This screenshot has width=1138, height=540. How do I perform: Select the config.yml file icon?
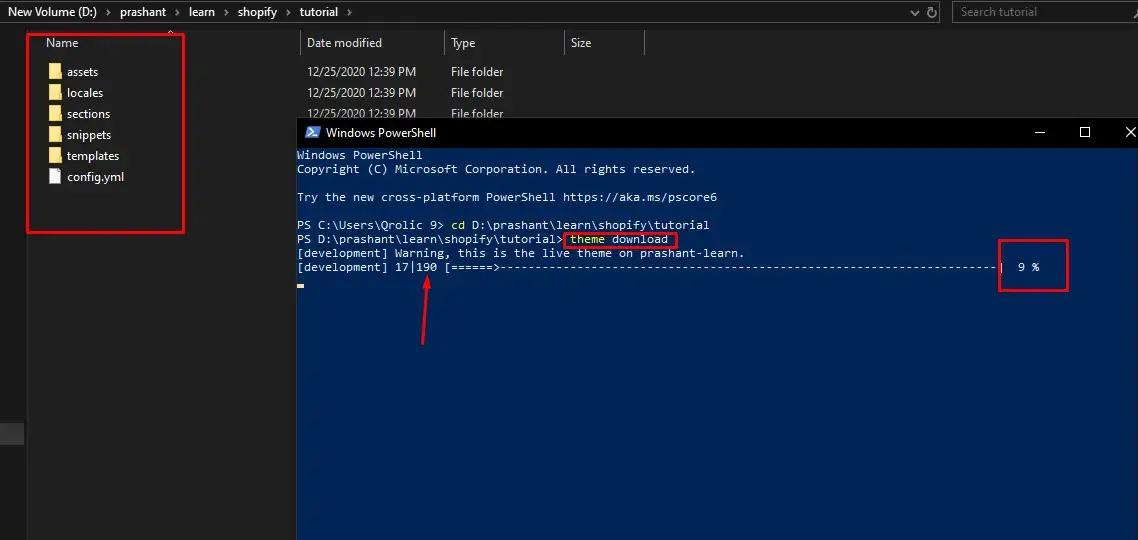pos(54,177)
